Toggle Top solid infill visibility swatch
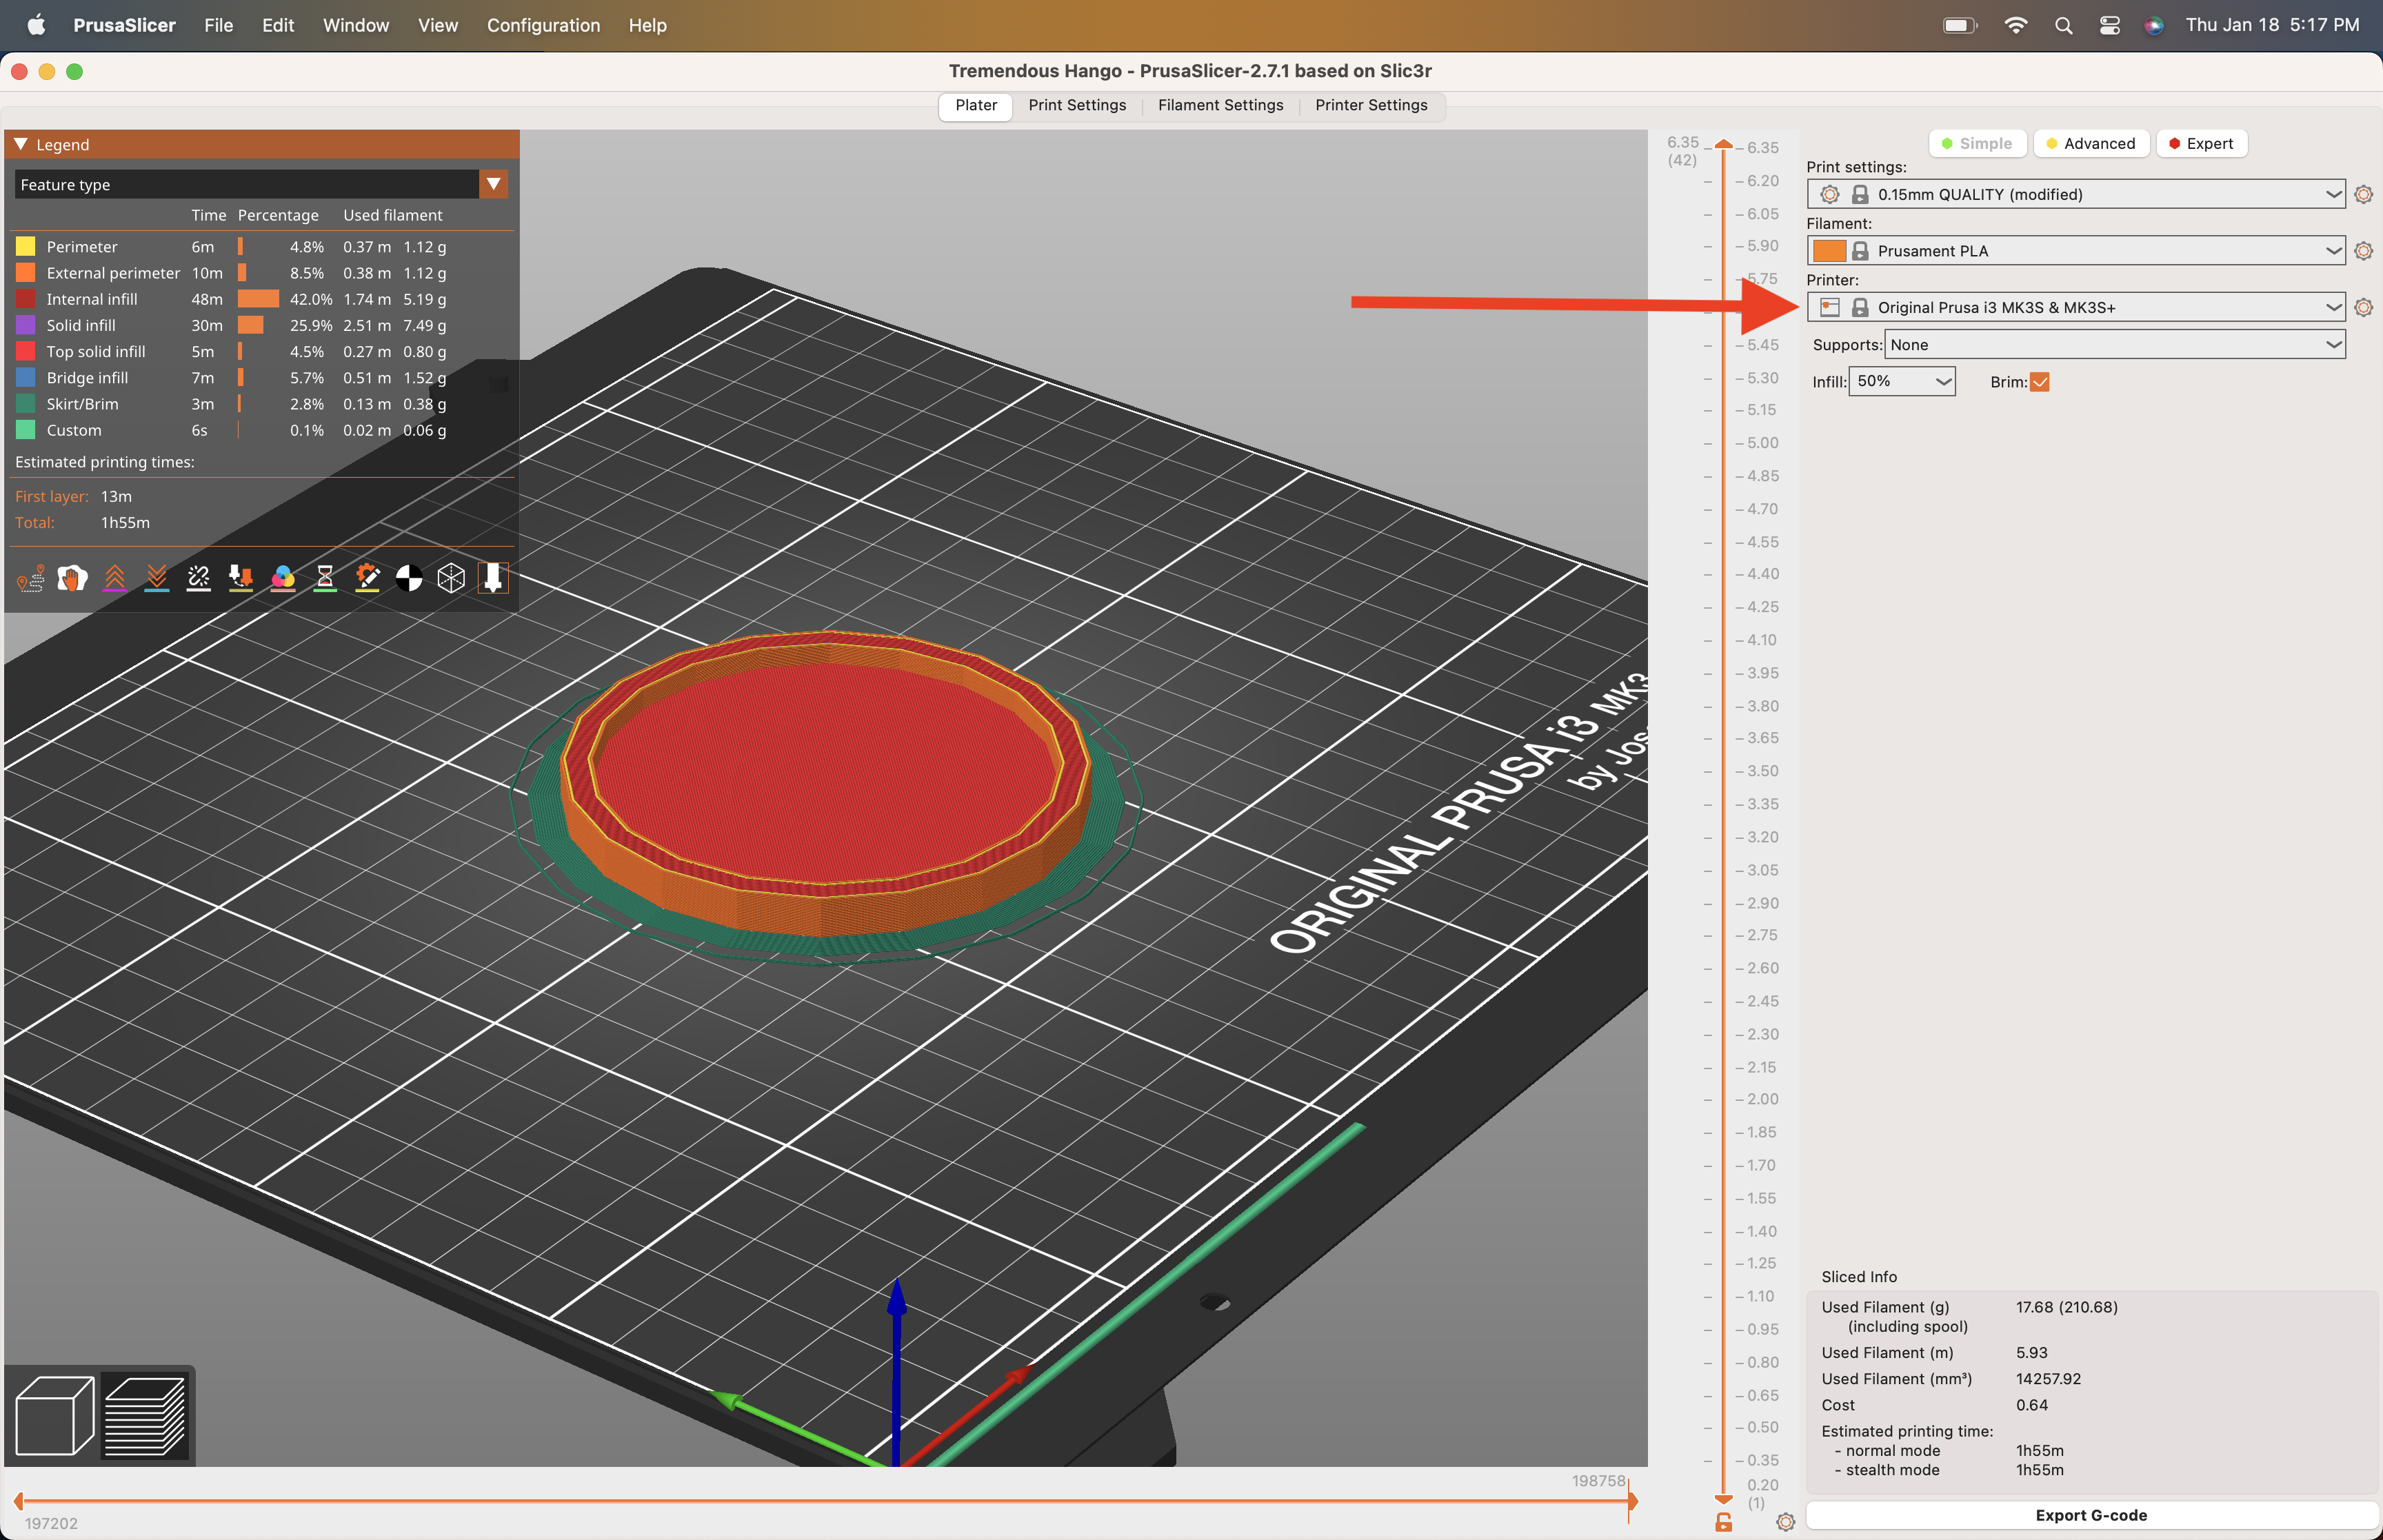2383x1540 pixels. [26, 351]
